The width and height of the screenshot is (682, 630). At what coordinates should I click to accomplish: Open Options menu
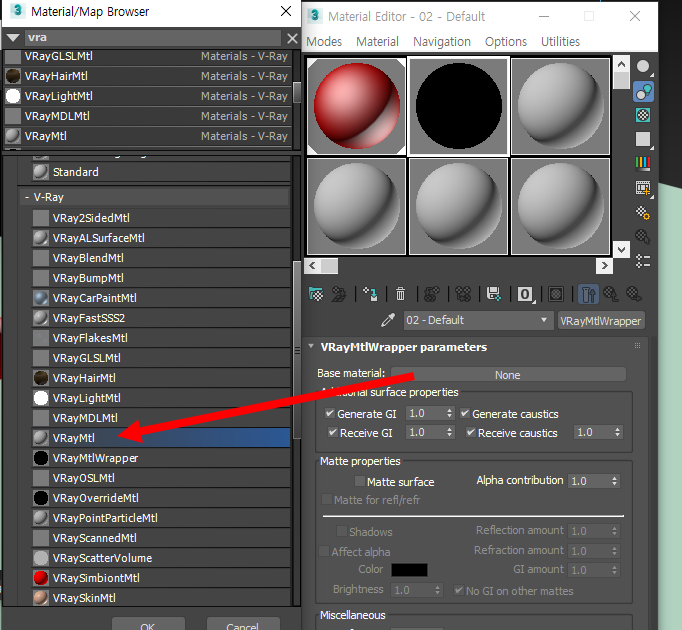coord(506,42)
